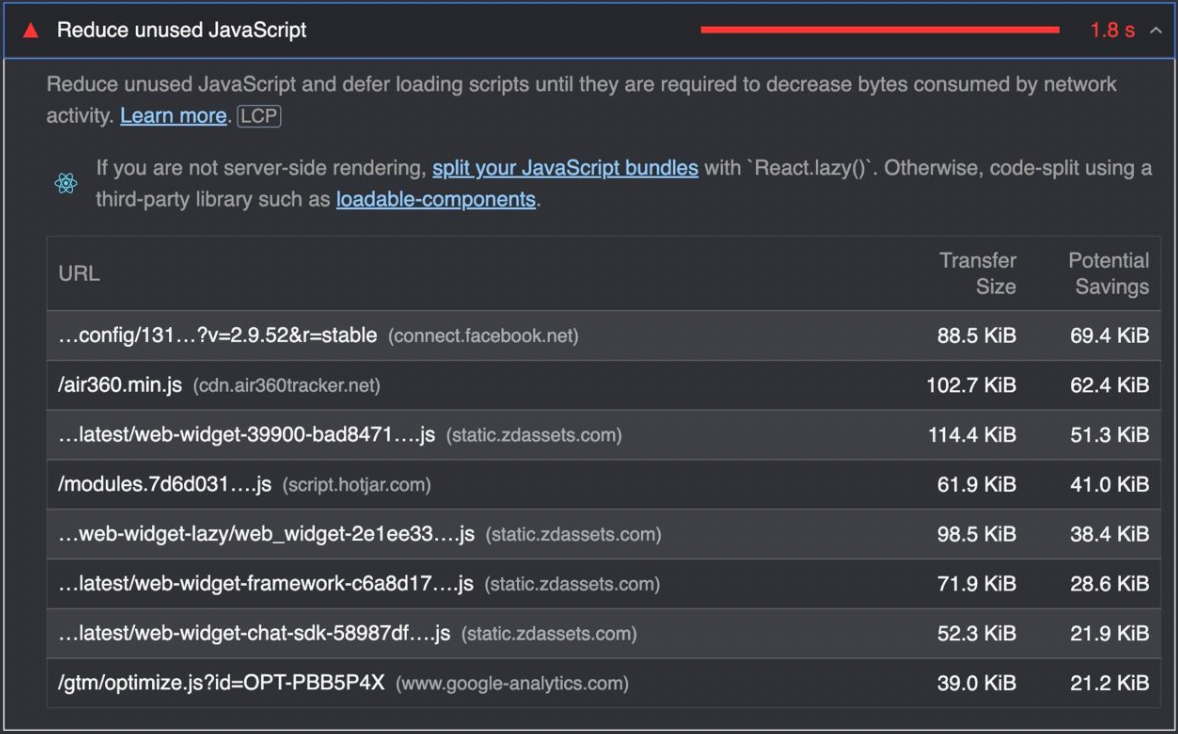Click the web-widget-chat-sdk-58987df script URL
Viewport: 1178px width, 734px height.
(x=254, y=634)
